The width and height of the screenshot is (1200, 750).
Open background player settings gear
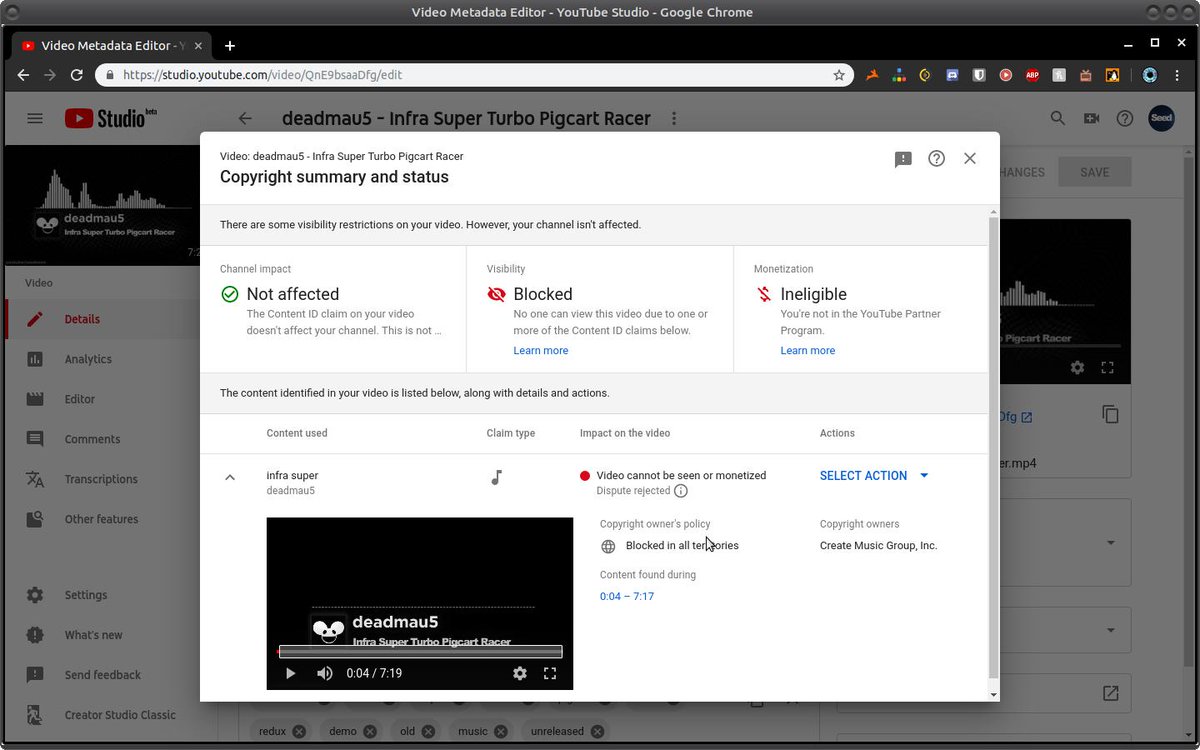pos(1077,367)
